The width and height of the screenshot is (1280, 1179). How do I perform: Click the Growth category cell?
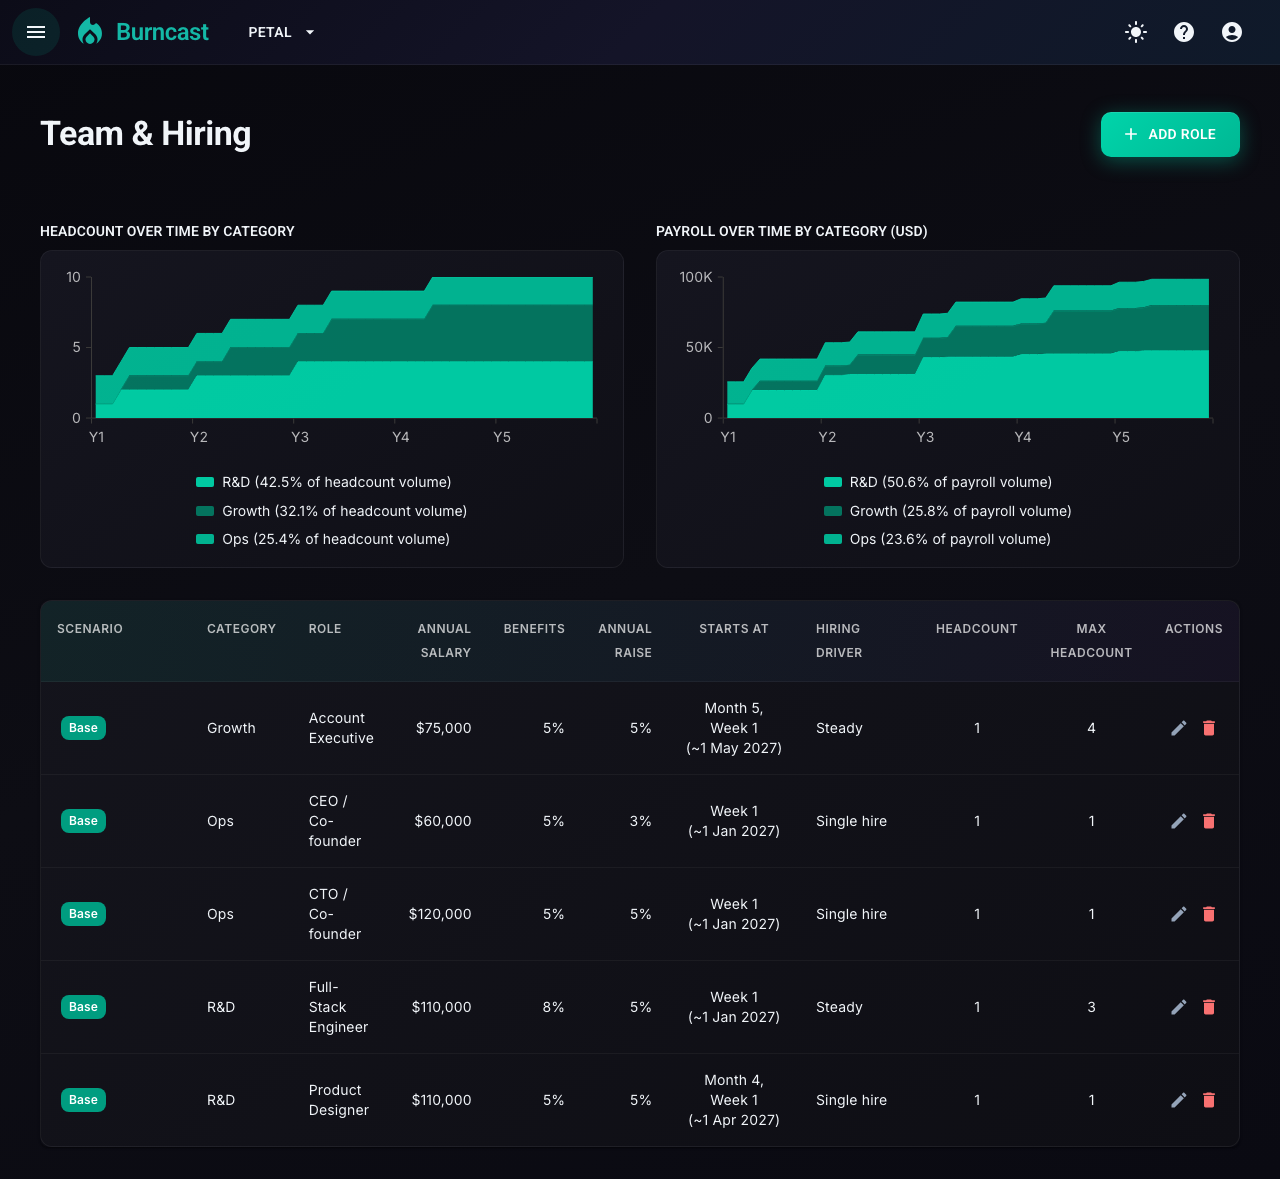pyautogui.click(x=231, y=728)
